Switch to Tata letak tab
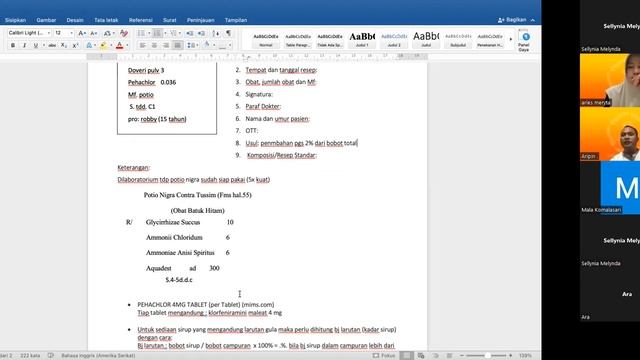640x360 pixels. click(106, 20)
